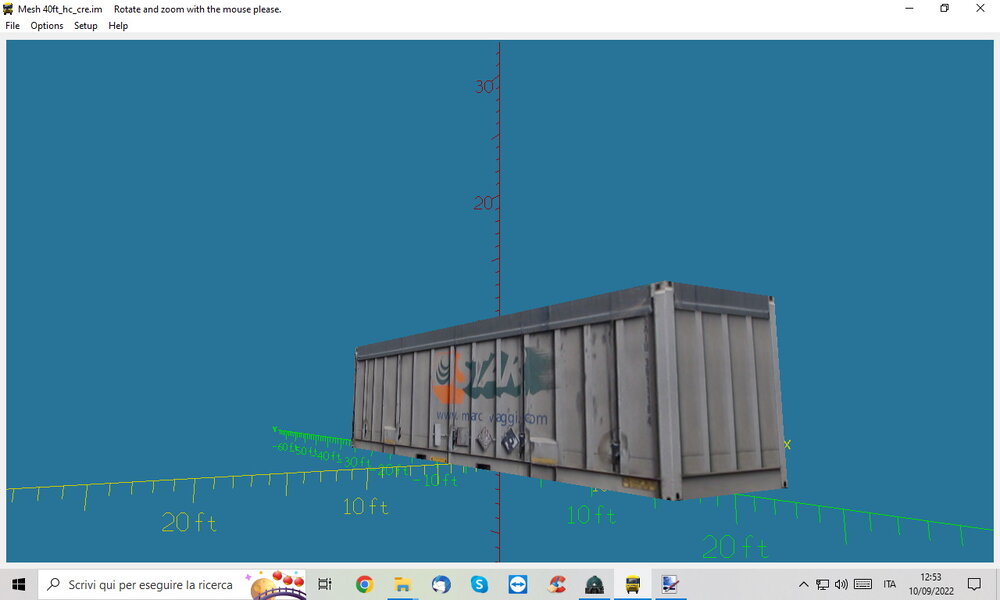Open Thunderbird from the taskbar
The height and width of the screenshot is (600, 1000).
441,584
